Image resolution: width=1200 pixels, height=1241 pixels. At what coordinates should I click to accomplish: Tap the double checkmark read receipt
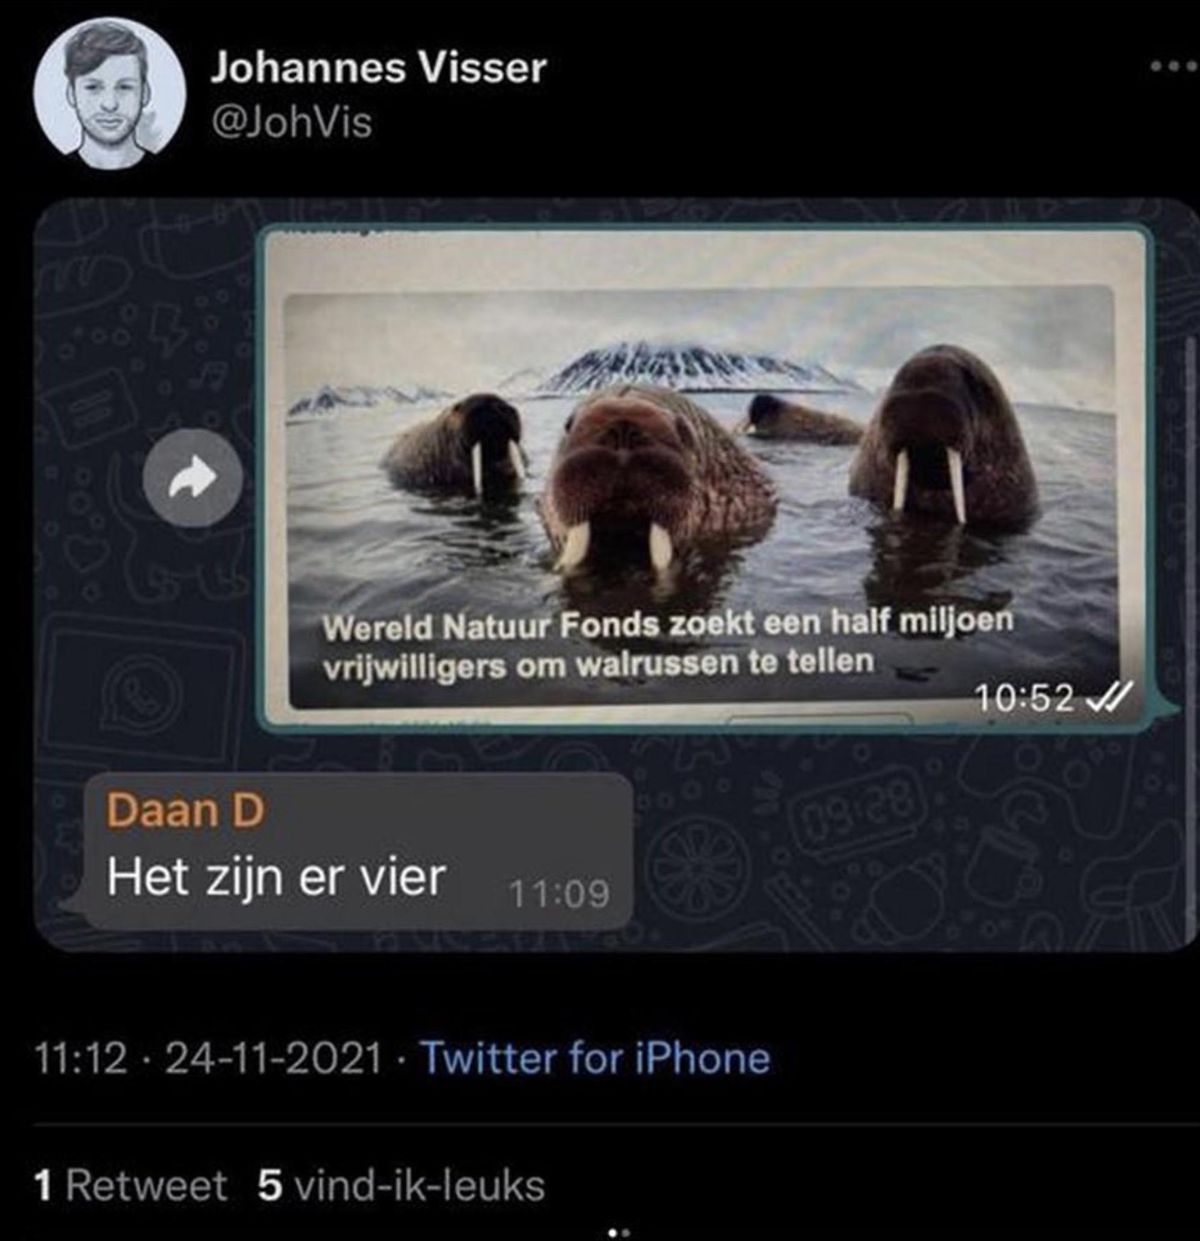pos(1109,695)
